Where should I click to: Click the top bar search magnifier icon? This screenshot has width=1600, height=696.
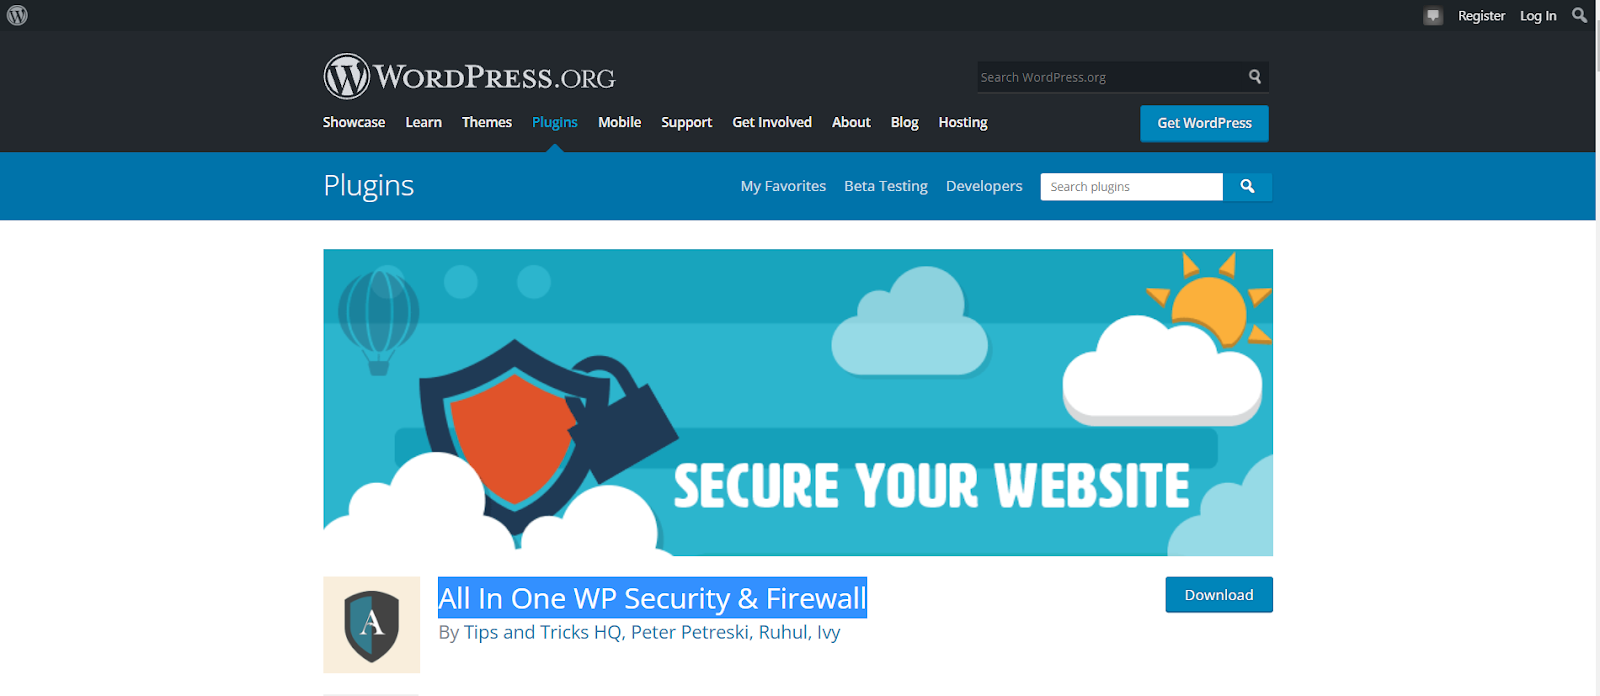click(x=1579, y=15)
